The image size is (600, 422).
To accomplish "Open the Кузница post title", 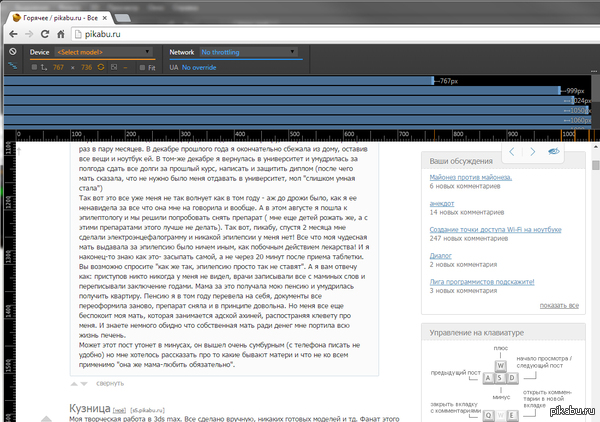I will point(90,408).
